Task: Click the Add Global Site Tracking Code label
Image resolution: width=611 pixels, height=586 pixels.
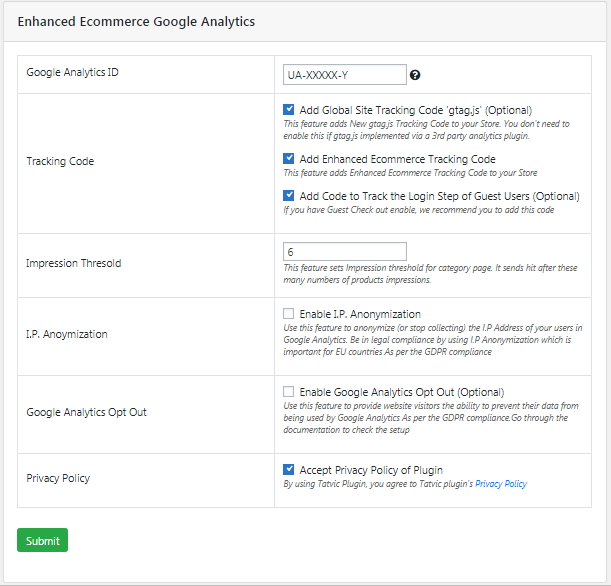Action: point(415,110)
